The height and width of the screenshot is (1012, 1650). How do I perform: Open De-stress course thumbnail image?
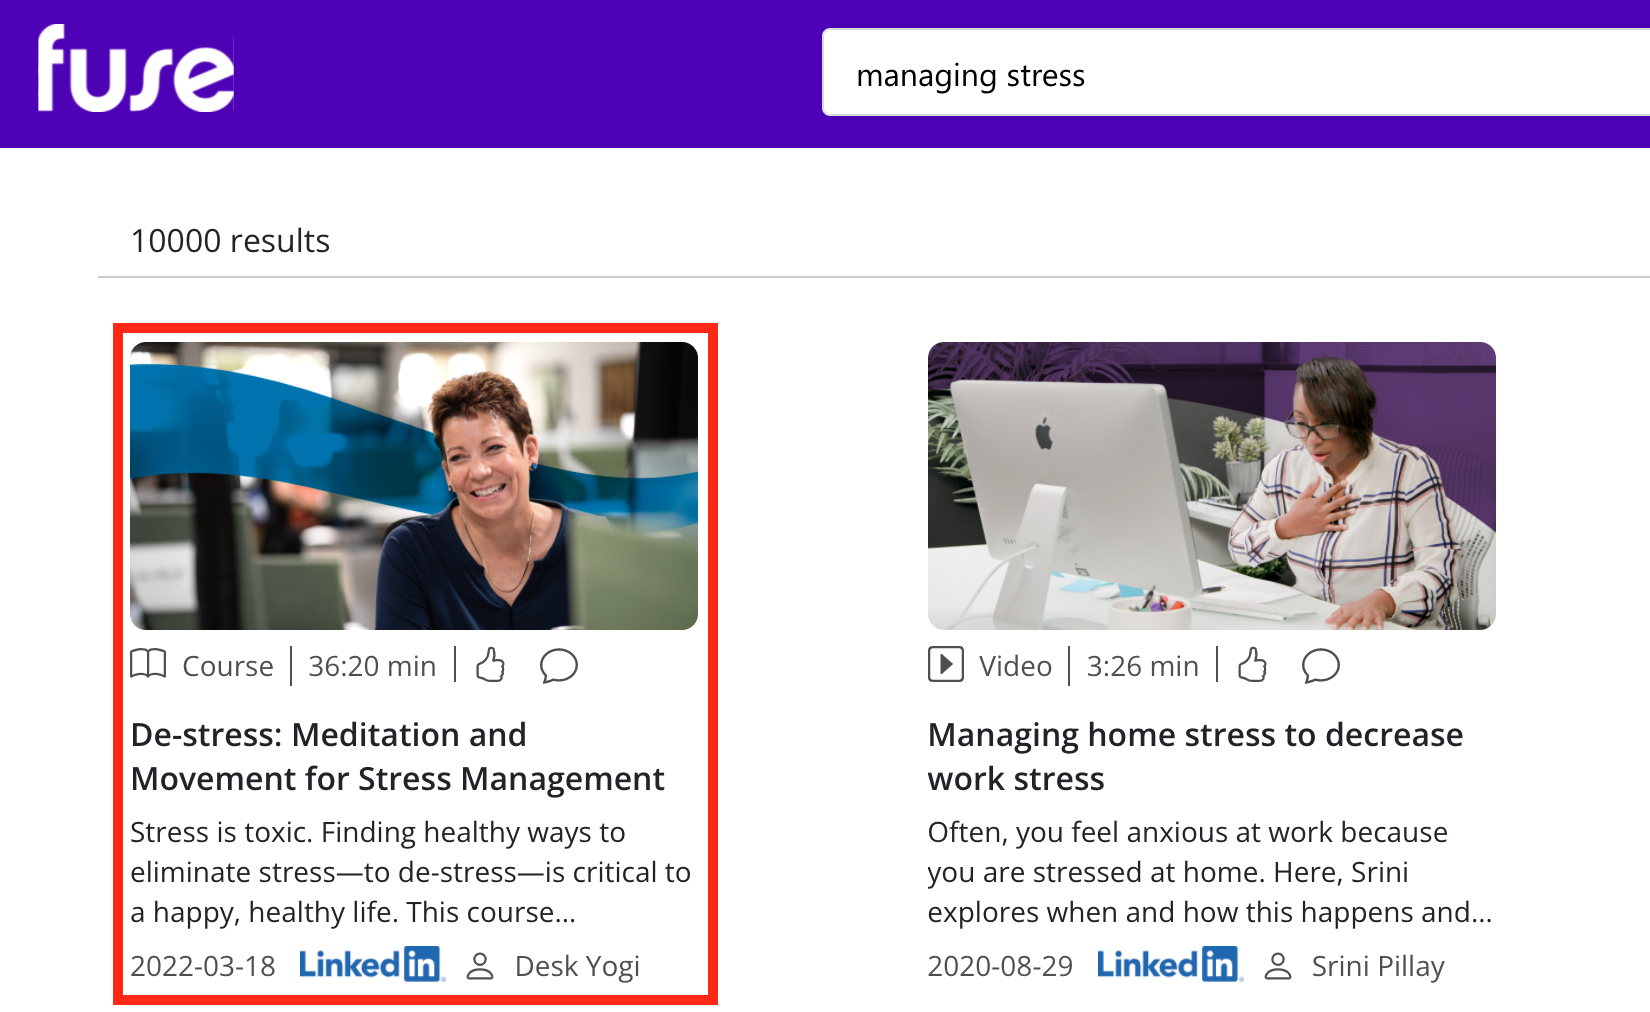tap(414, 486)
